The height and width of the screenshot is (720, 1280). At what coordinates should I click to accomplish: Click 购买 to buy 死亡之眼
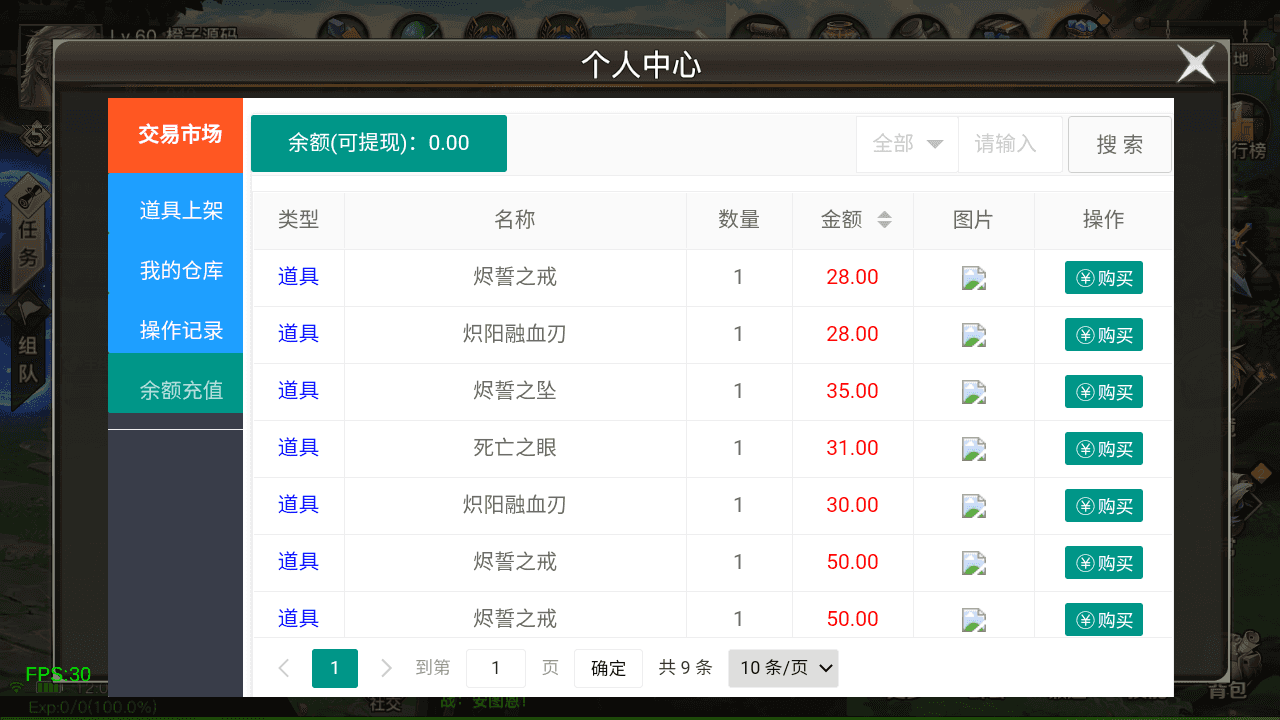tap(1104, 448)
